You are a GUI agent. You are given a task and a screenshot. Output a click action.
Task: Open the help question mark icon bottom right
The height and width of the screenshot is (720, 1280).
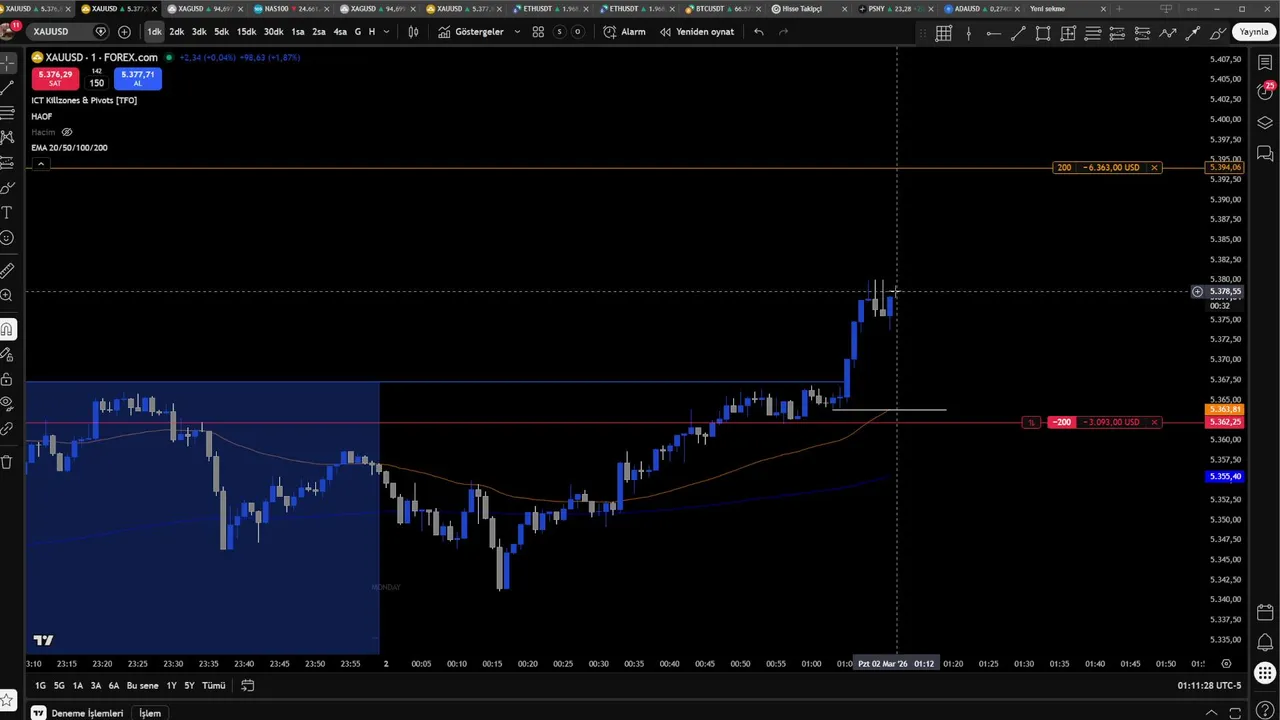1265,711
